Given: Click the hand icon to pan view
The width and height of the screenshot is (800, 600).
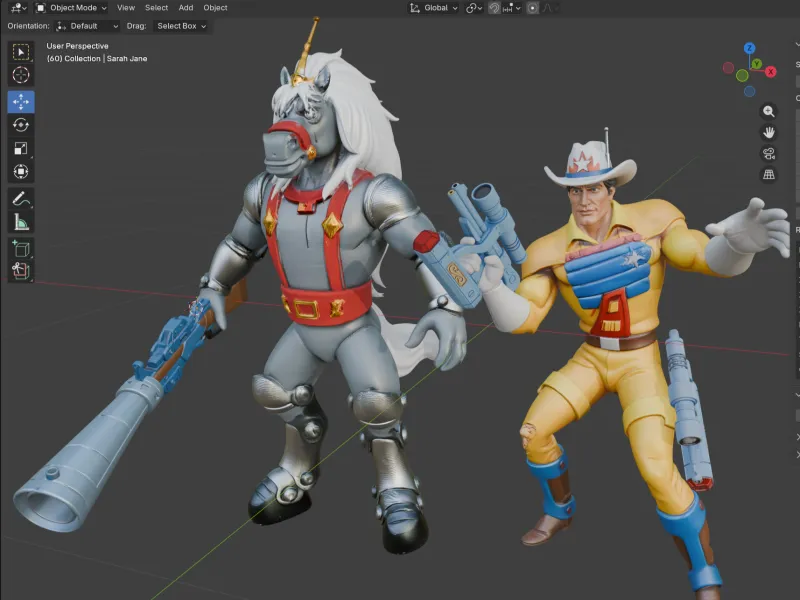Looking at the screenshot, I should pyautogui.click(x=768, y=133).
